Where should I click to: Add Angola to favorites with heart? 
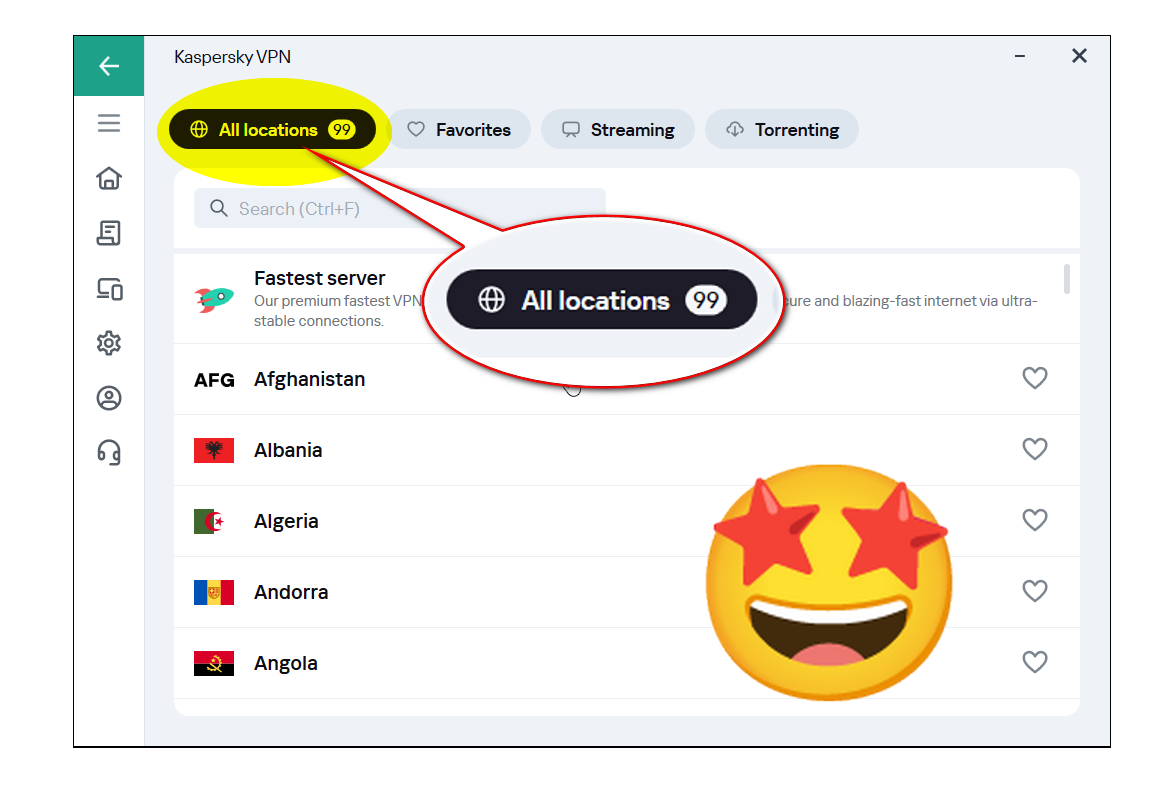coord(1035,662)
